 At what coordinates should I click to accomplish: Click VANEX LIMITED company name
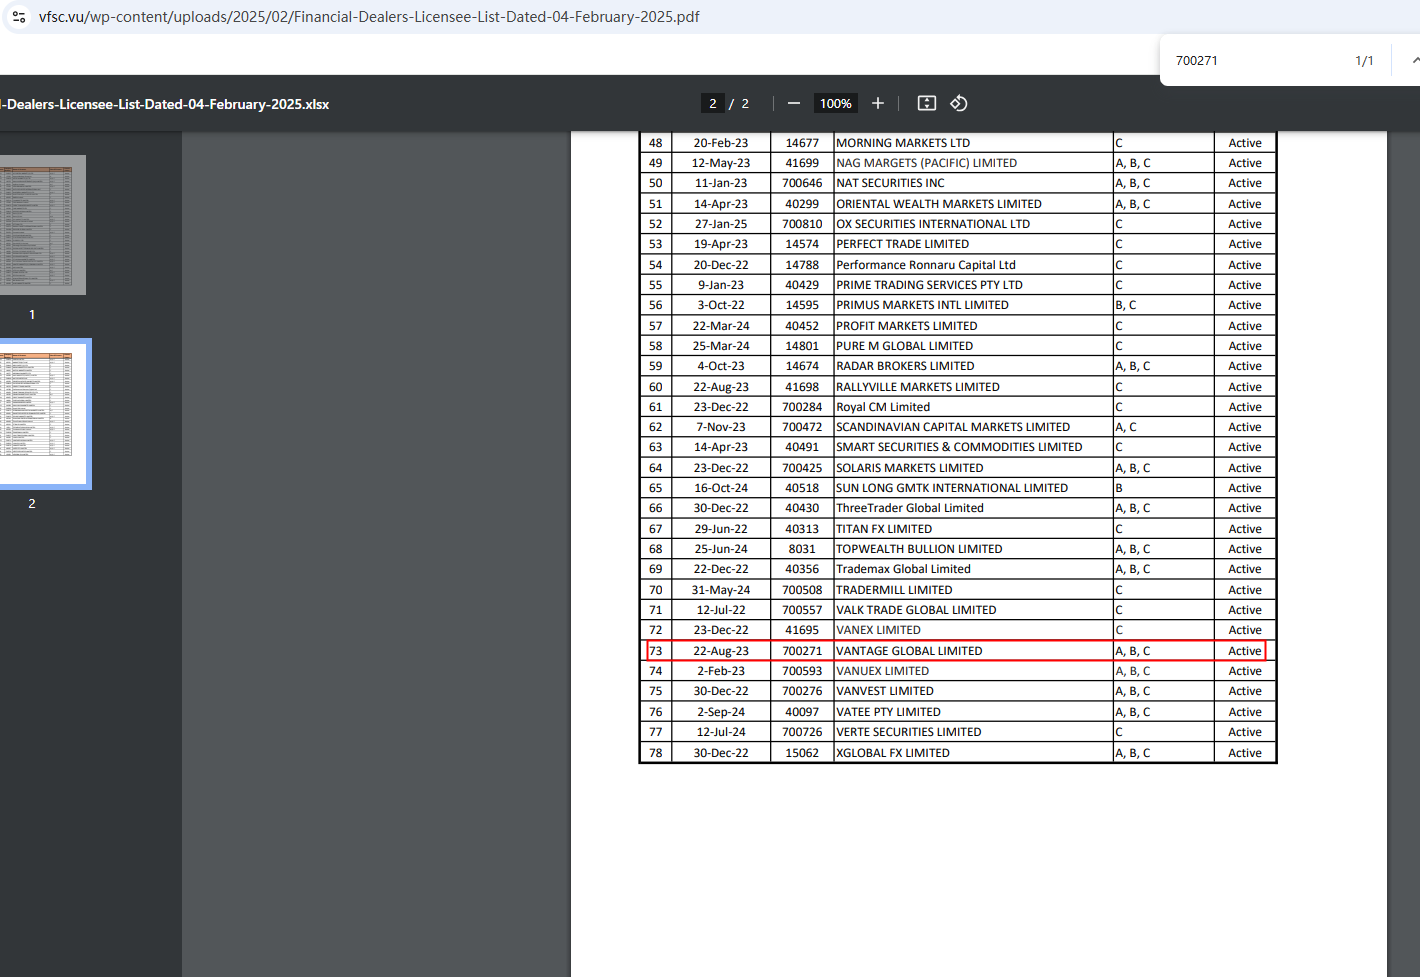(x=878, y=630)
